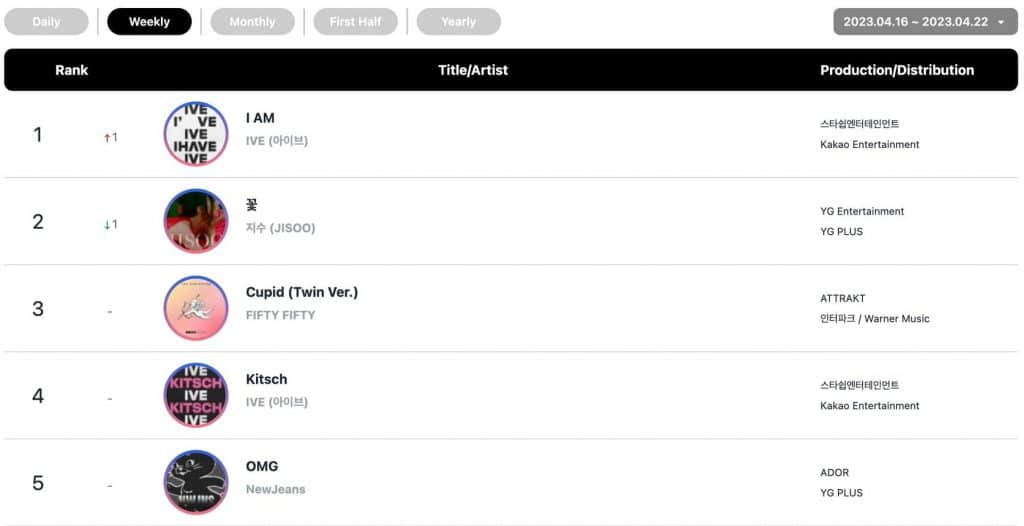
Task: Open the song title I AM
Action: tap(260, 118)
